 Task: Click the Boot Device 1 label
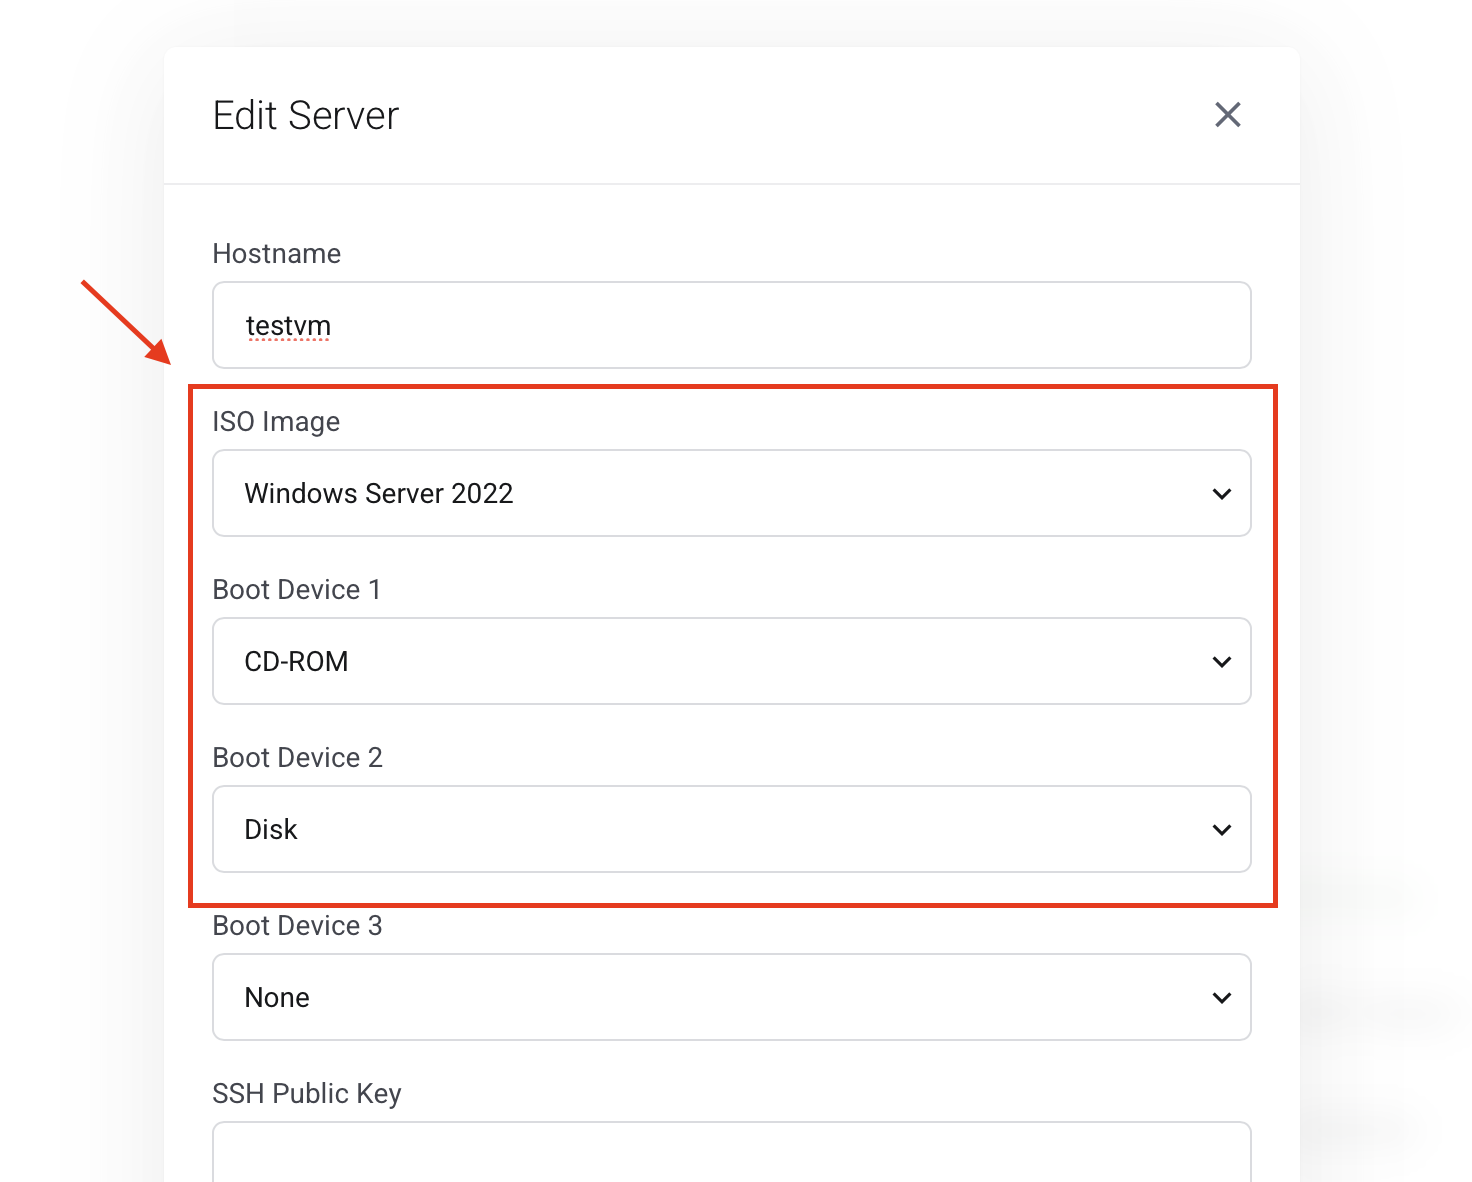pyautogui.click(x=297, y=589)
